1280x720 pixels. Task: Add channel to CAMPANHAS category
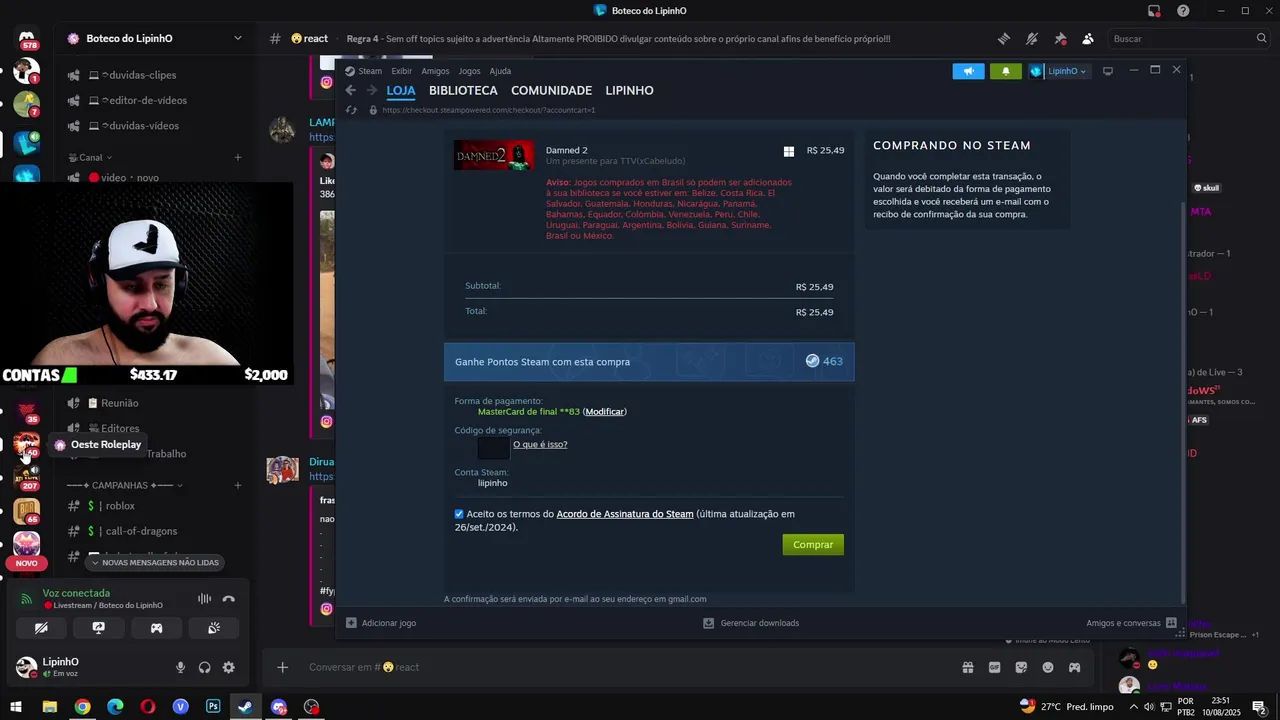coord(238,485)
